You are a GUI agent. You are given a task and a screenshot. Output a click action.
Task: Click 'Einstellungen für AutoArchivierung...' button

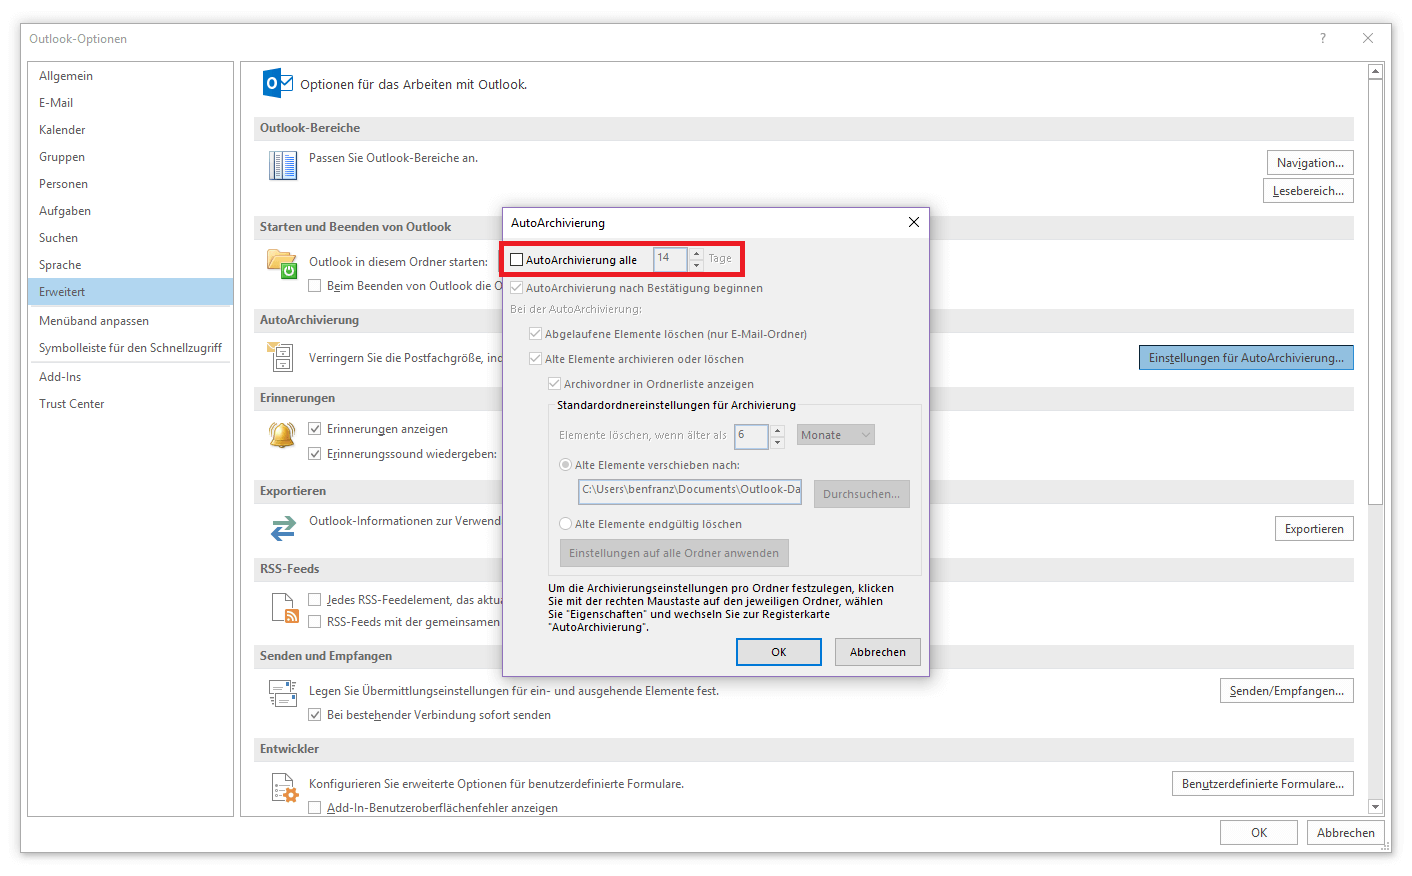[x=1246, y=358]
